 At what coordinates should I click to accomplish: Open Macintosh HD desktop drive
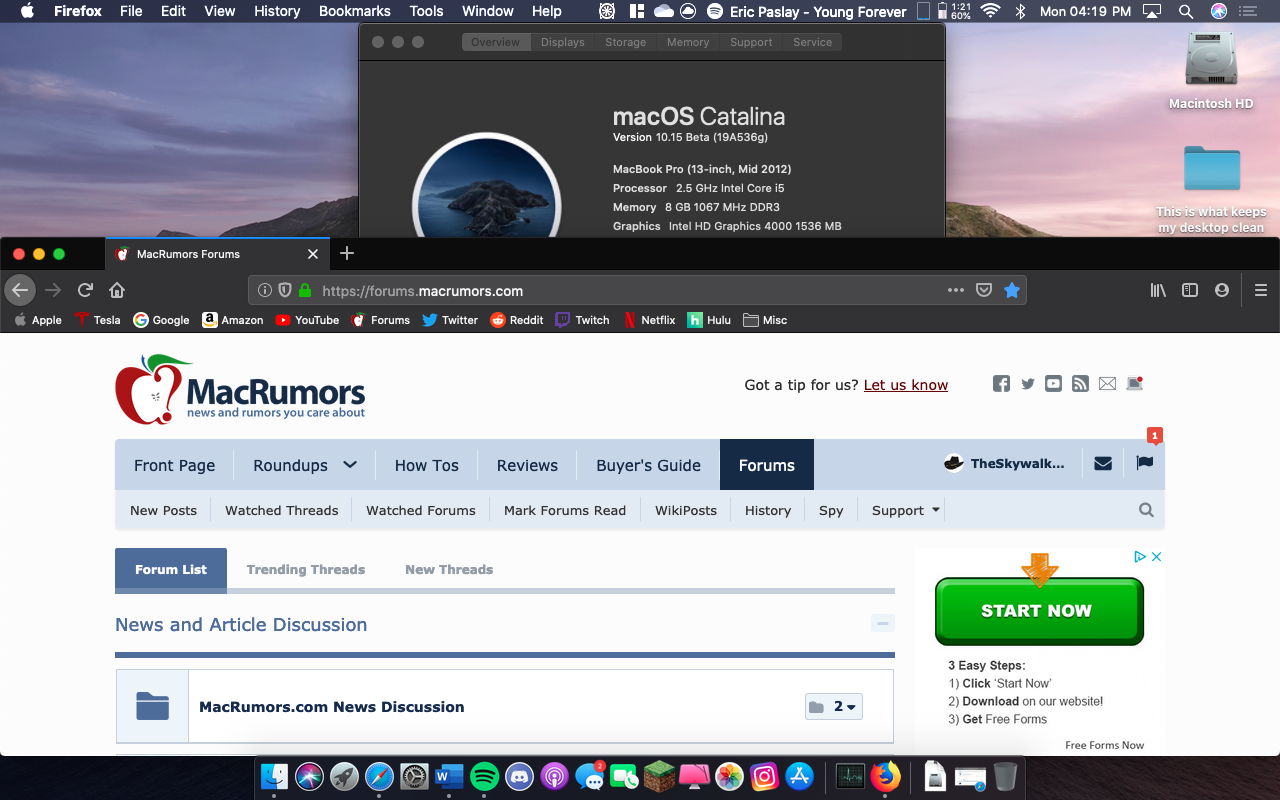pos(1211,70)
